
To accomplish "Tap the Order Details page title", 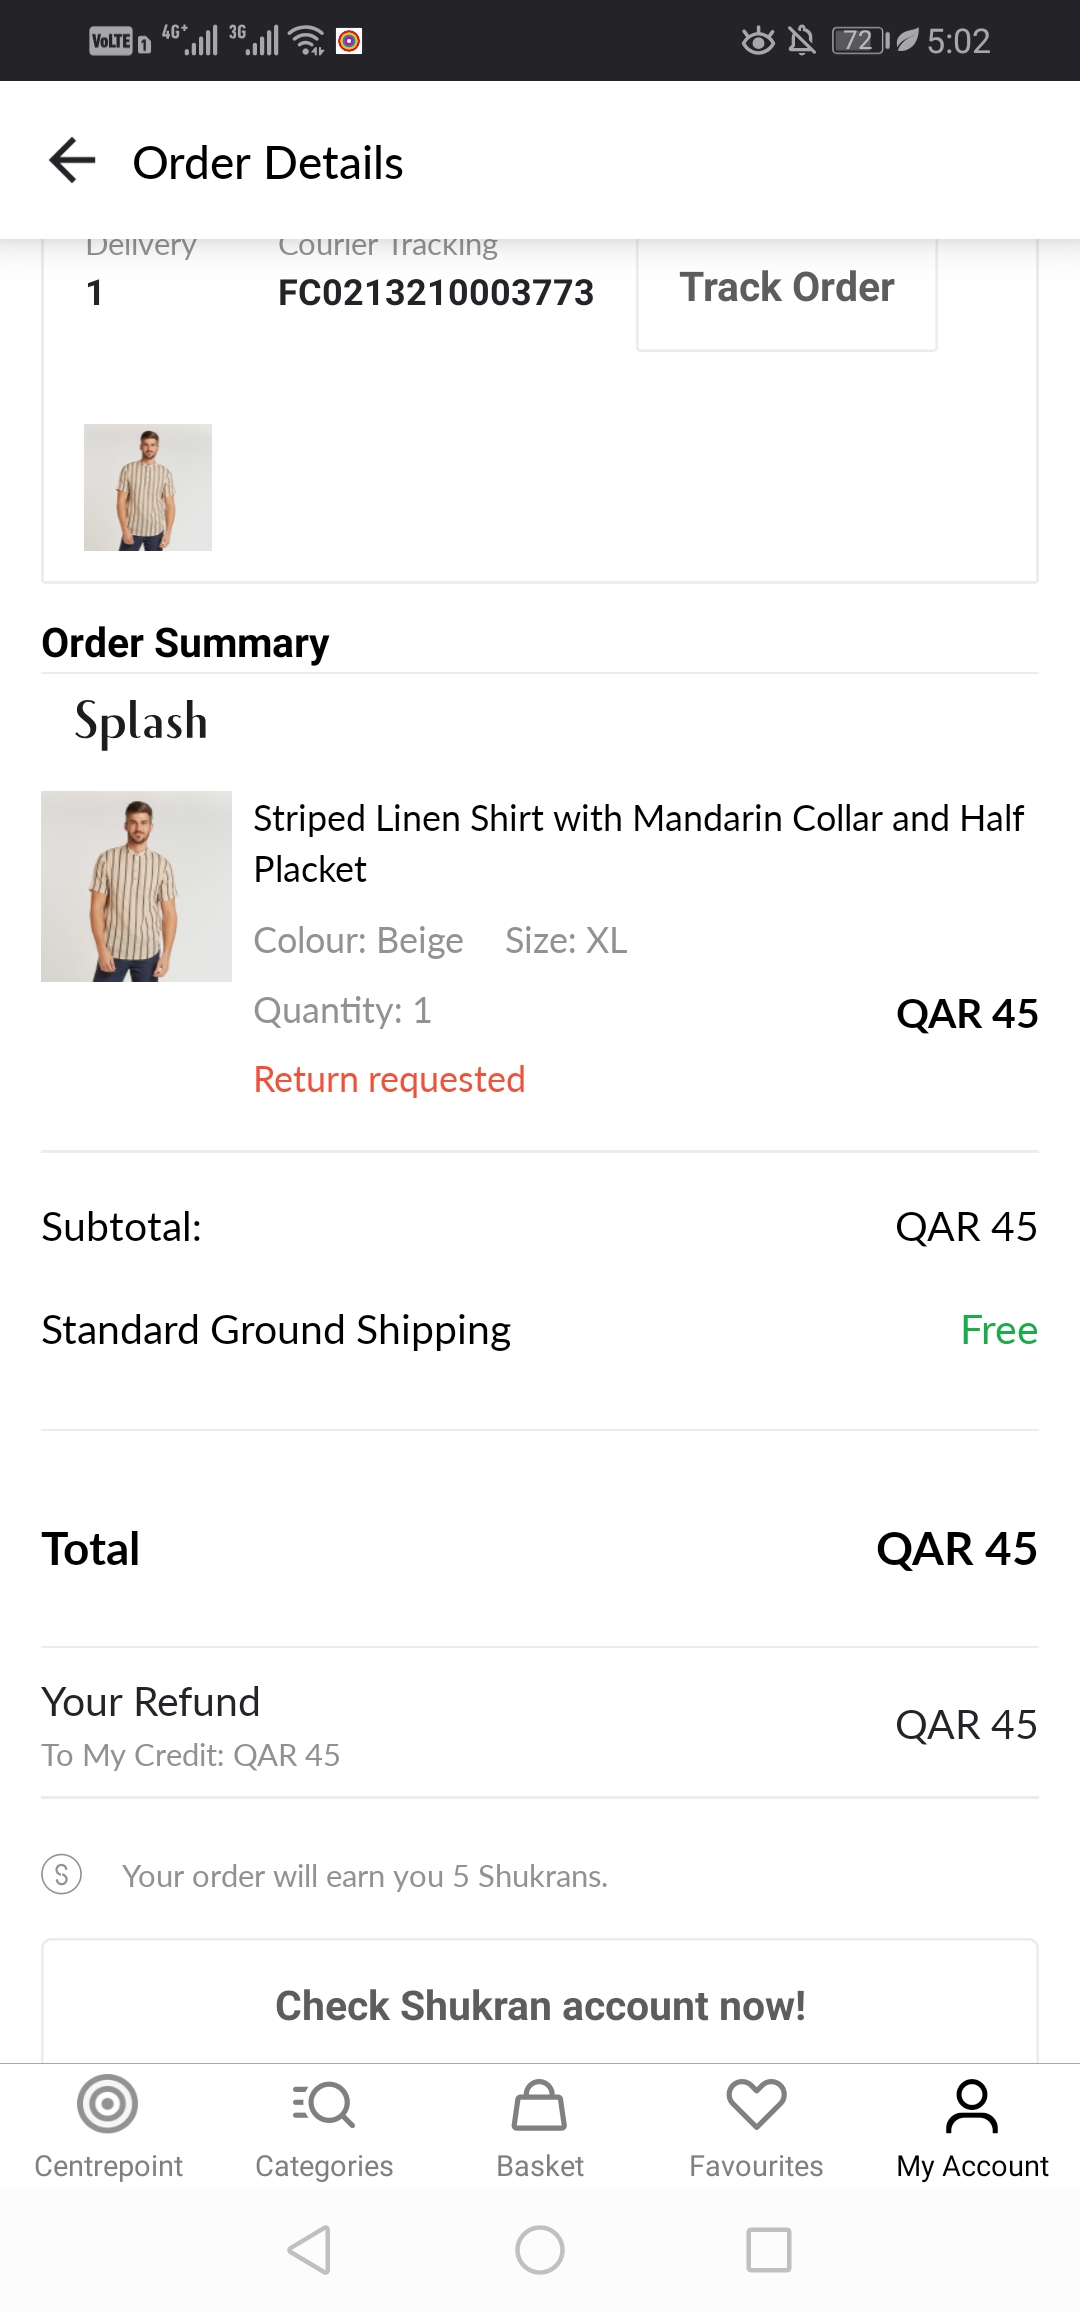I will click(x=268, y=163).
